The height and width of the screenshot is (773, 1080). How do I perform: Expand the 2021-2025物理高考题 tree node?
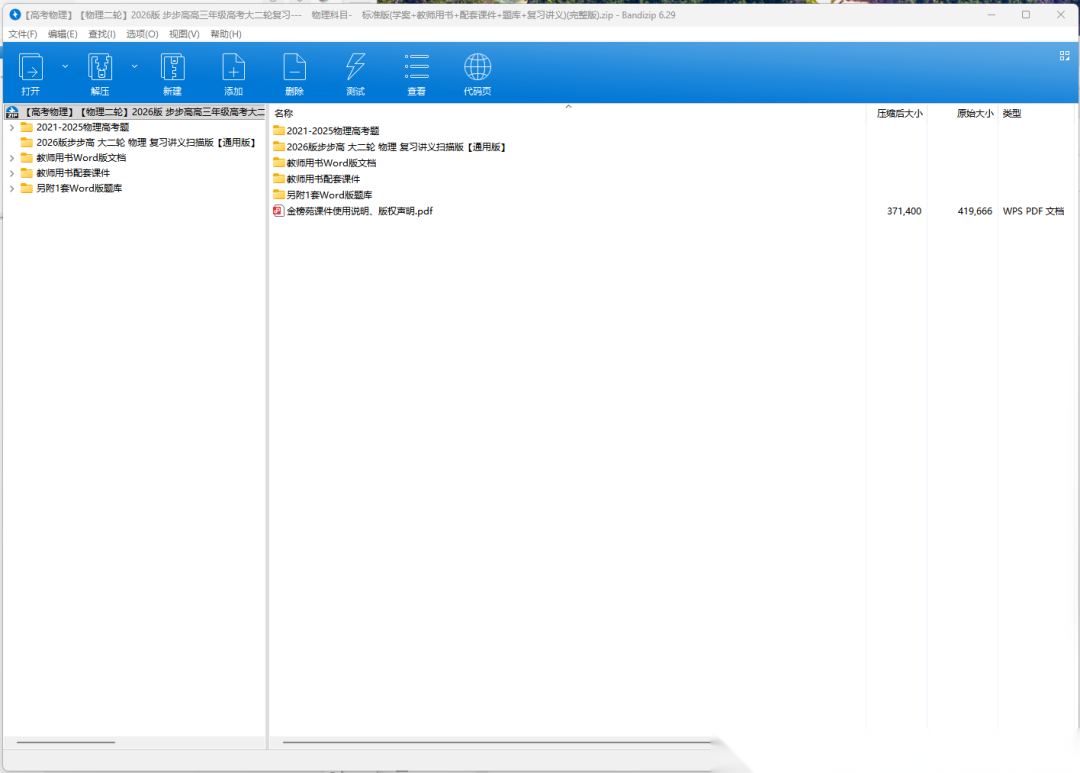(12, 128)
